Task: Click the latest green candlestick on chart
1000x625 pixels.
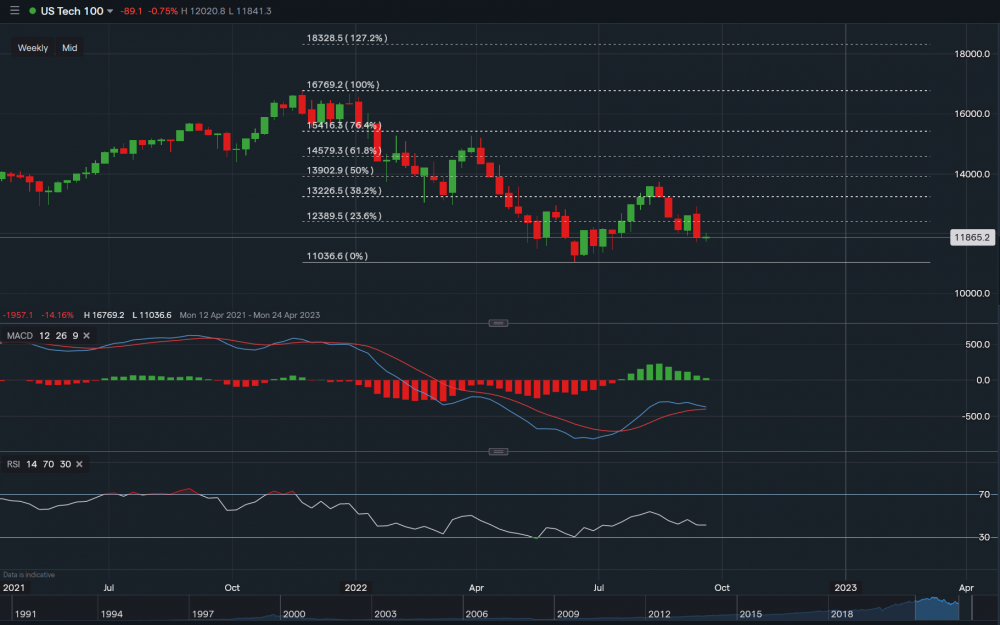Action: point(707,237)
